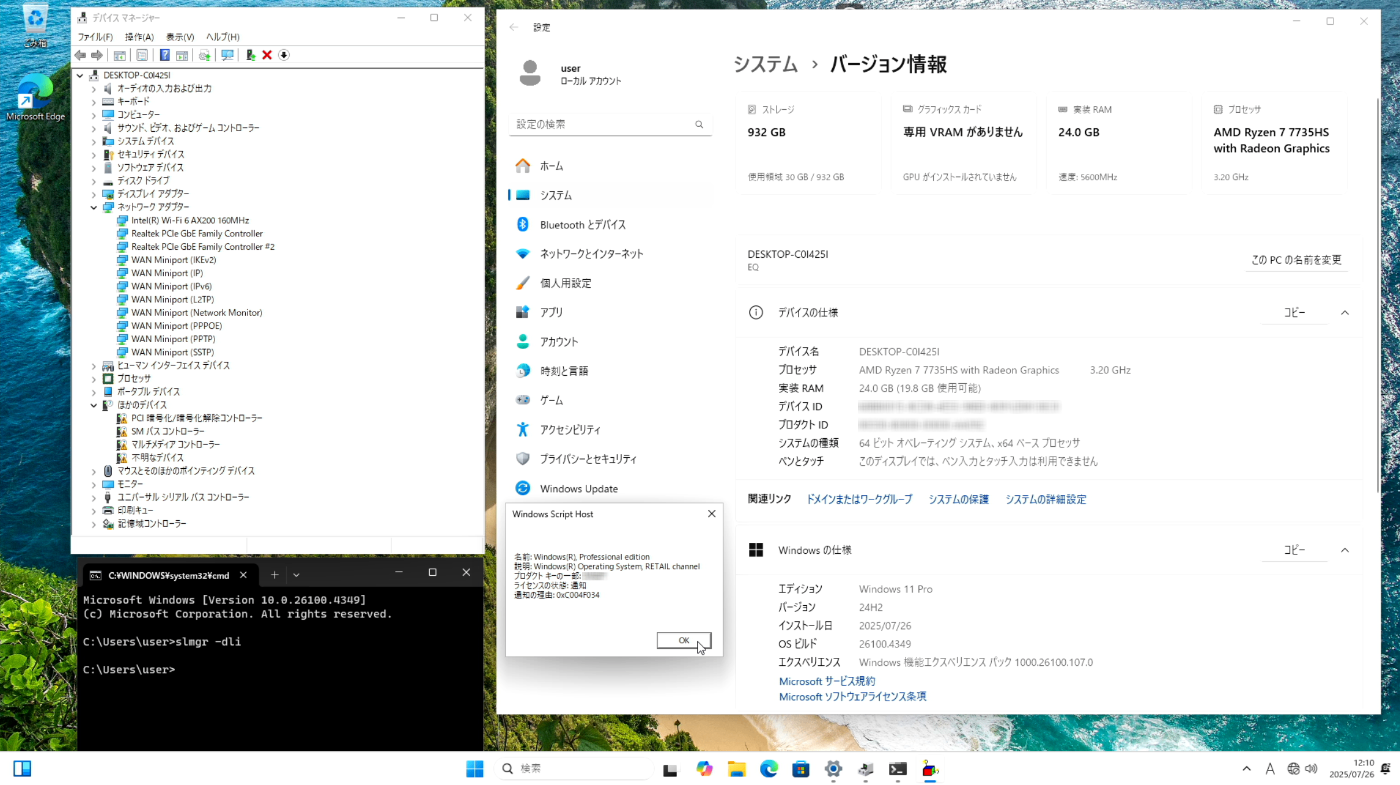This screenshot has height=785, width=1400.
Task: Open Microsoft サービス規約 link
Action: tap(827, 681)
